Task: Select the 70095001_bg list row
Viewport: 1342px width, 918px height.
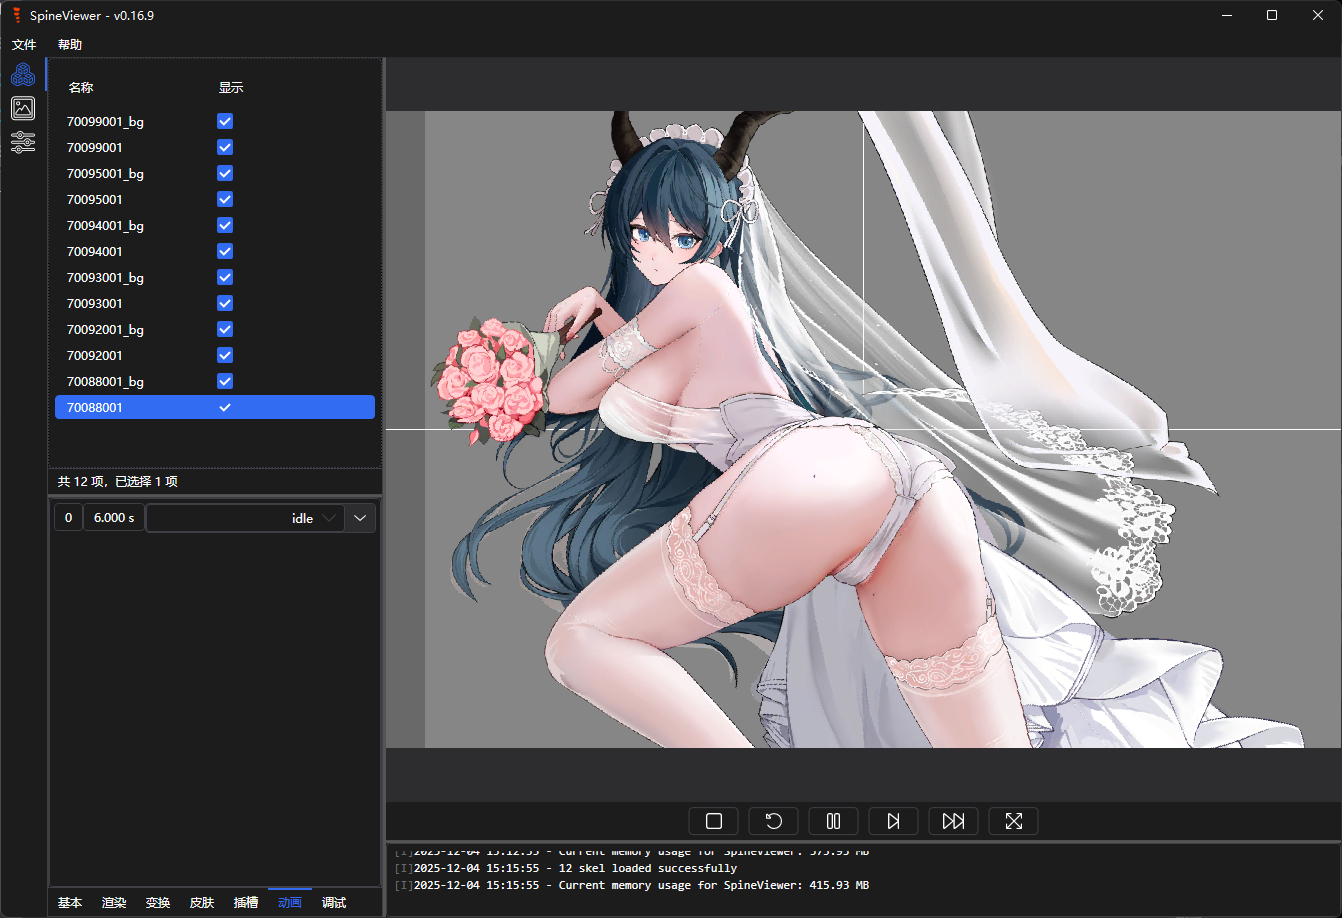Action: click(x=215, y=173)
